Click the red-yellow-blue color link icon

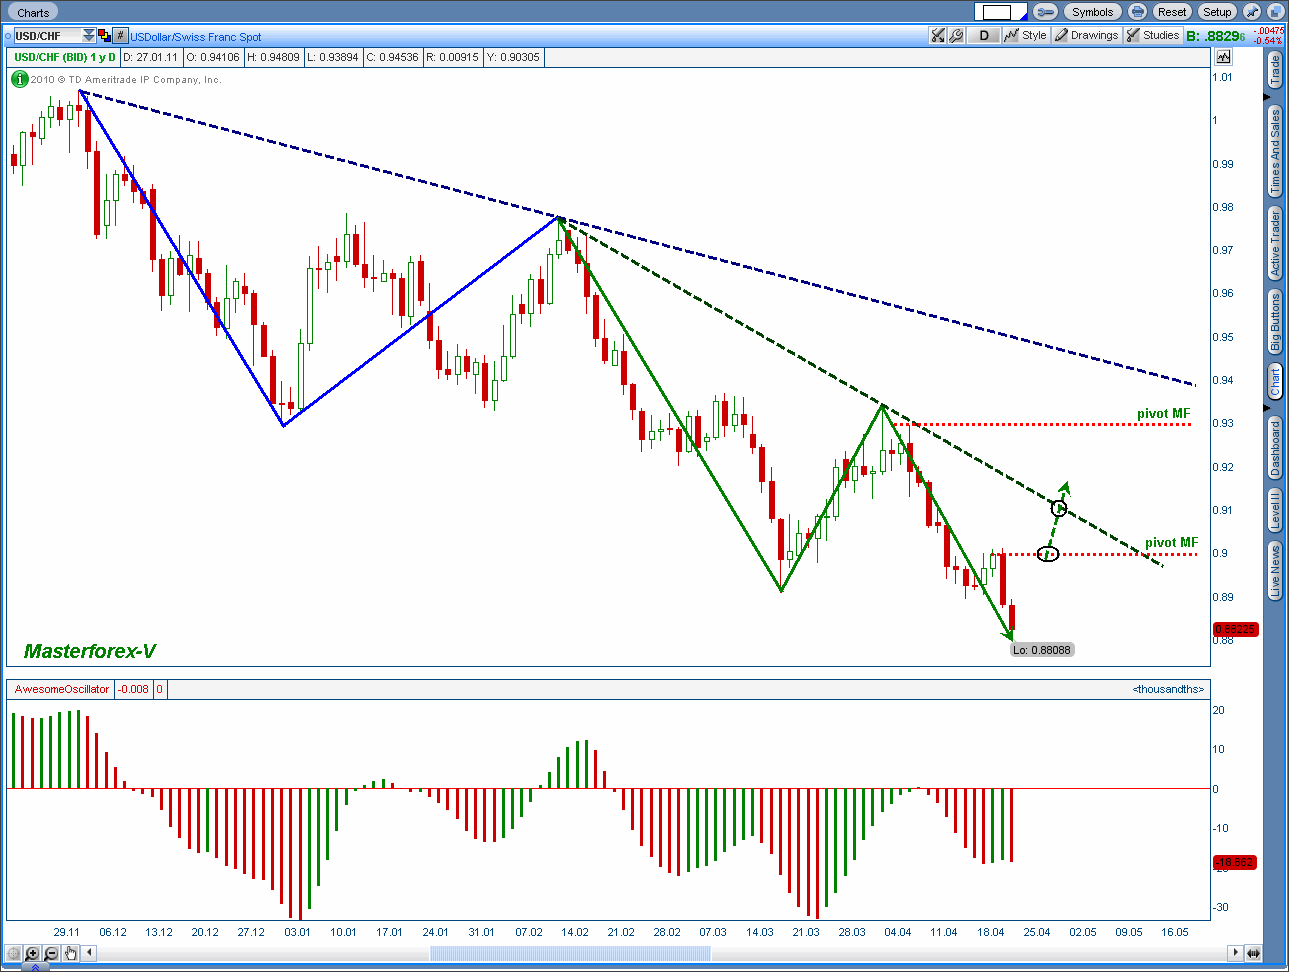point(104,35)
